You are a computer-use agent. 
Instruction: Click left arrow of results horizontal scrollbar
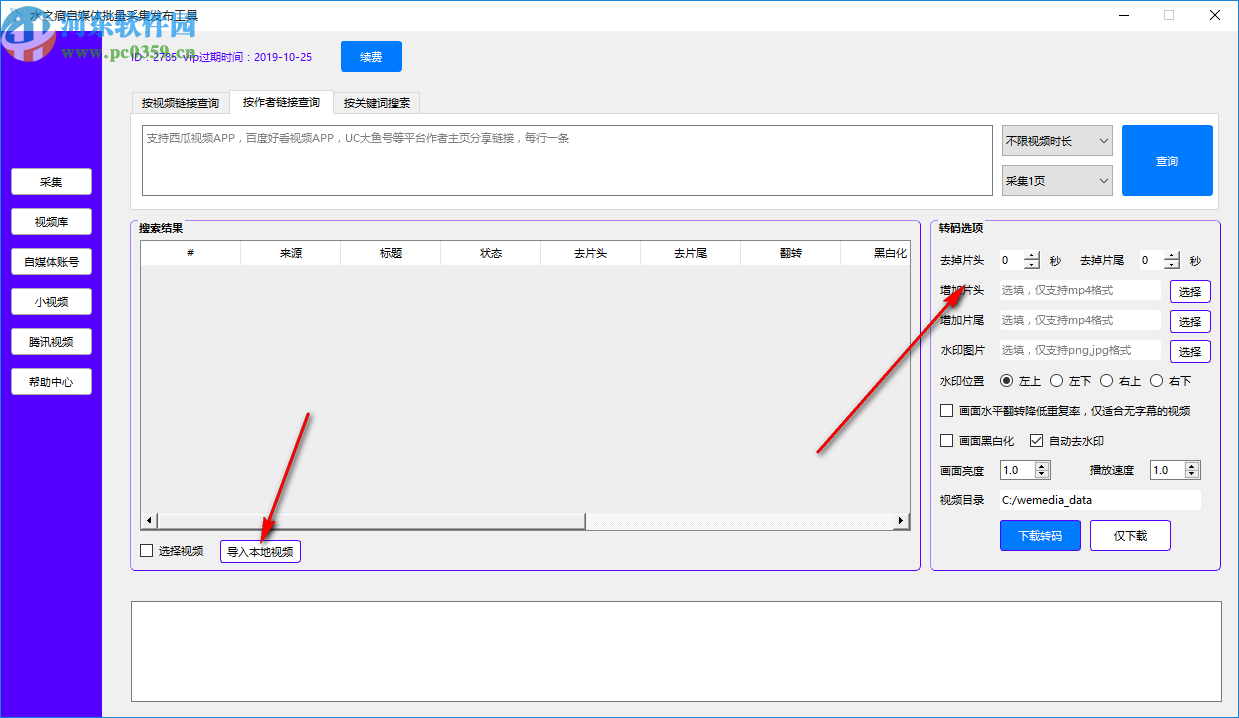[x=149, y=521]
